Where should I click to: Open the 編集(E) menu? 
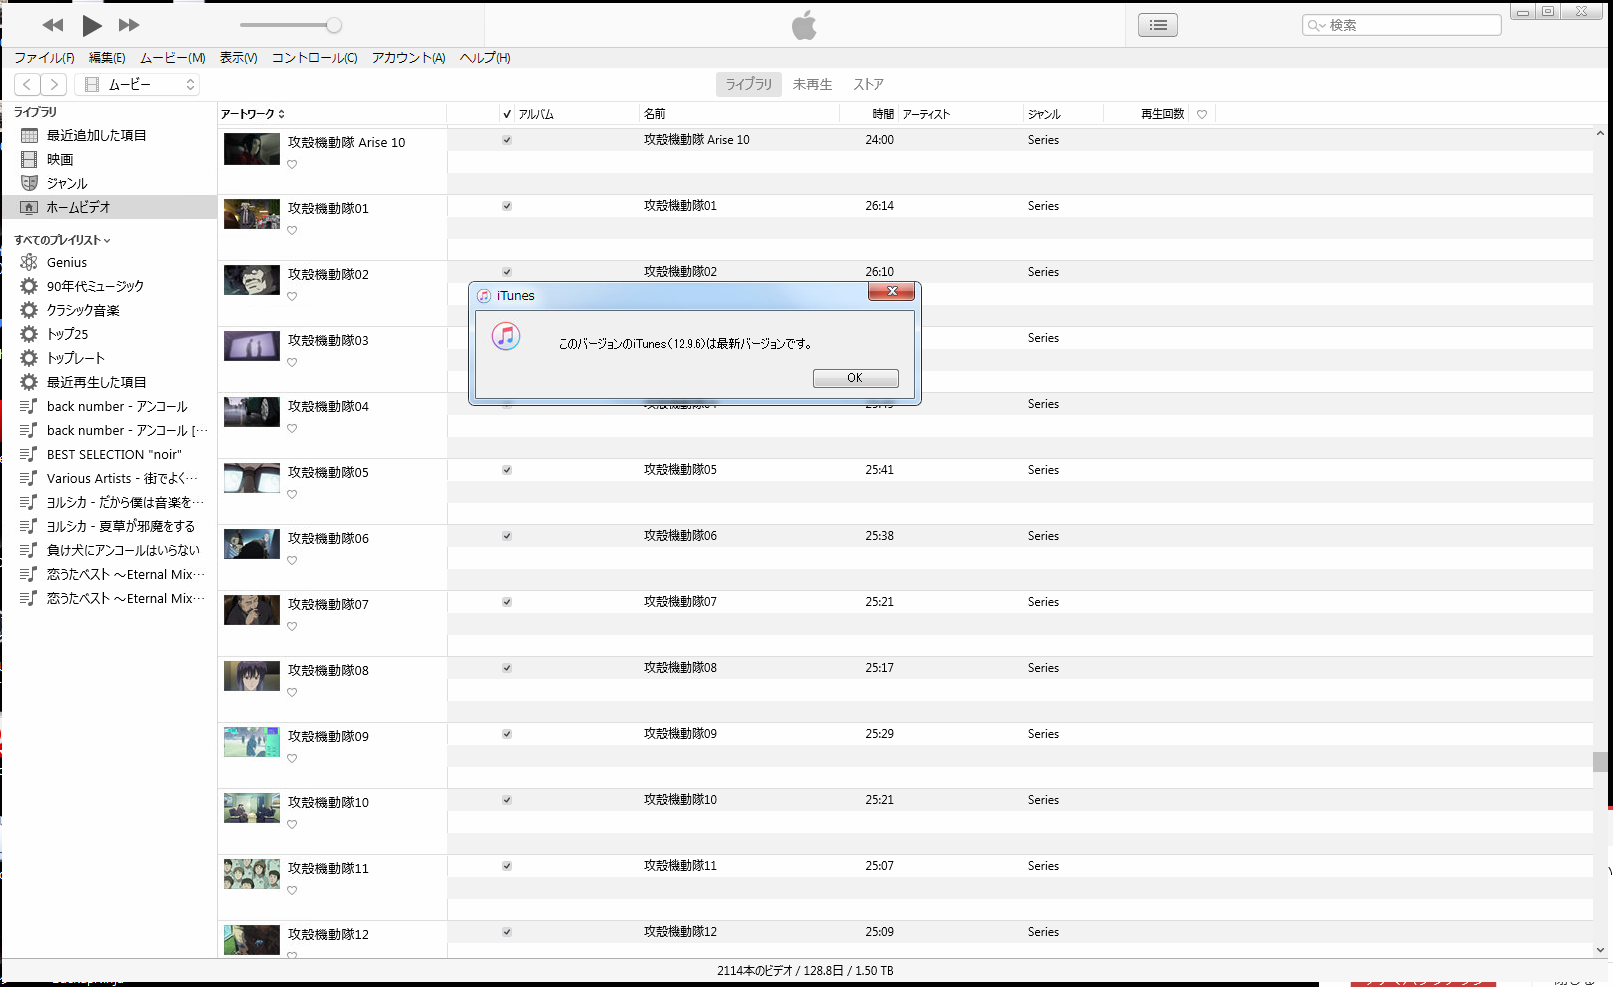107,58
